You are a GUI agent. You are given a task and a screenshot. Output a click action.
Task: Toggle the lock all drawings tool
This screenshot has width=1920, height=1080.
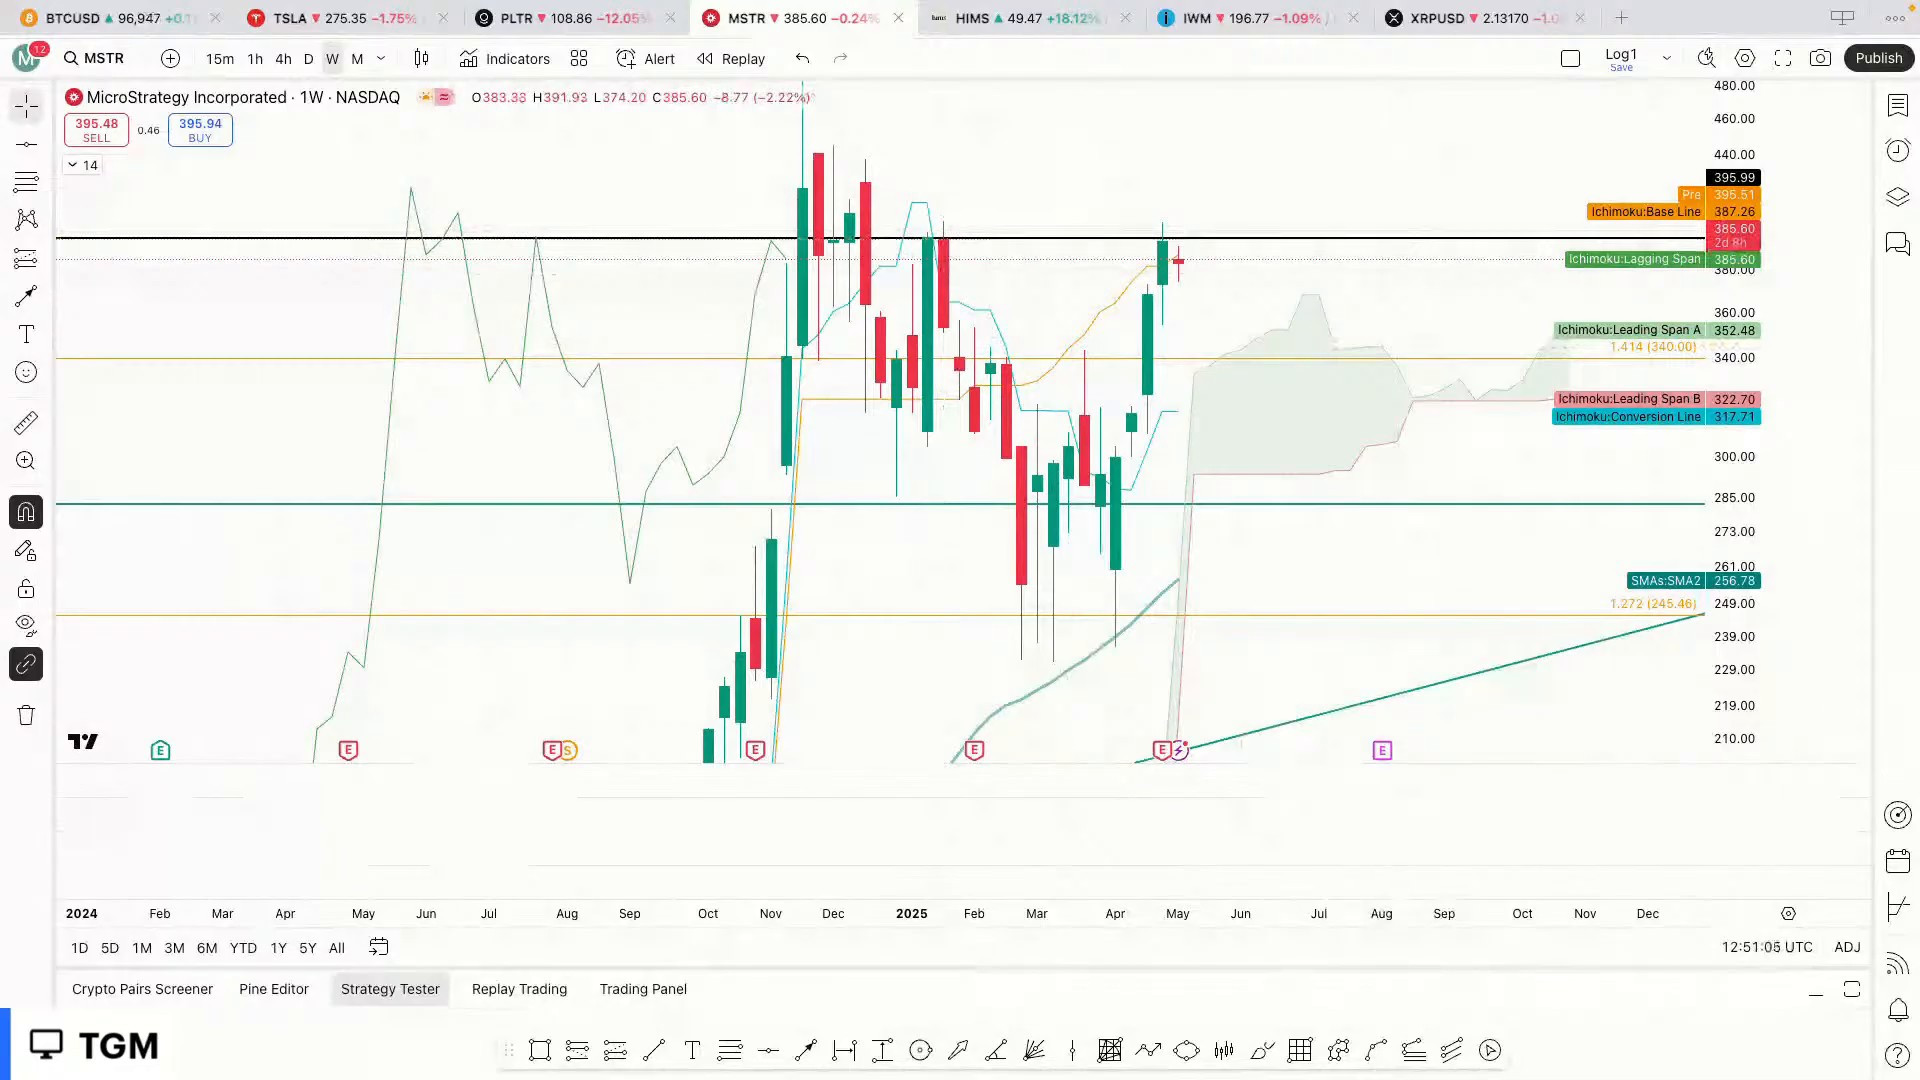tap(26, 588)
